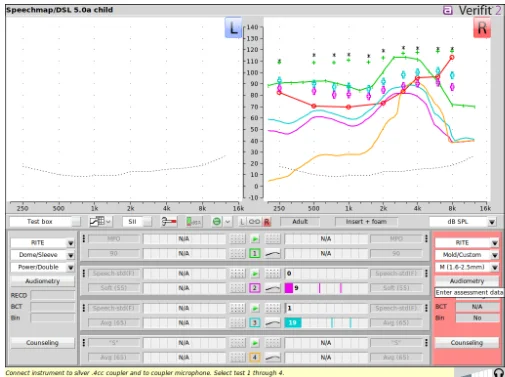Click the curve icon beside test 1
Screen dimensions: 505x377
tap(273, 254)
